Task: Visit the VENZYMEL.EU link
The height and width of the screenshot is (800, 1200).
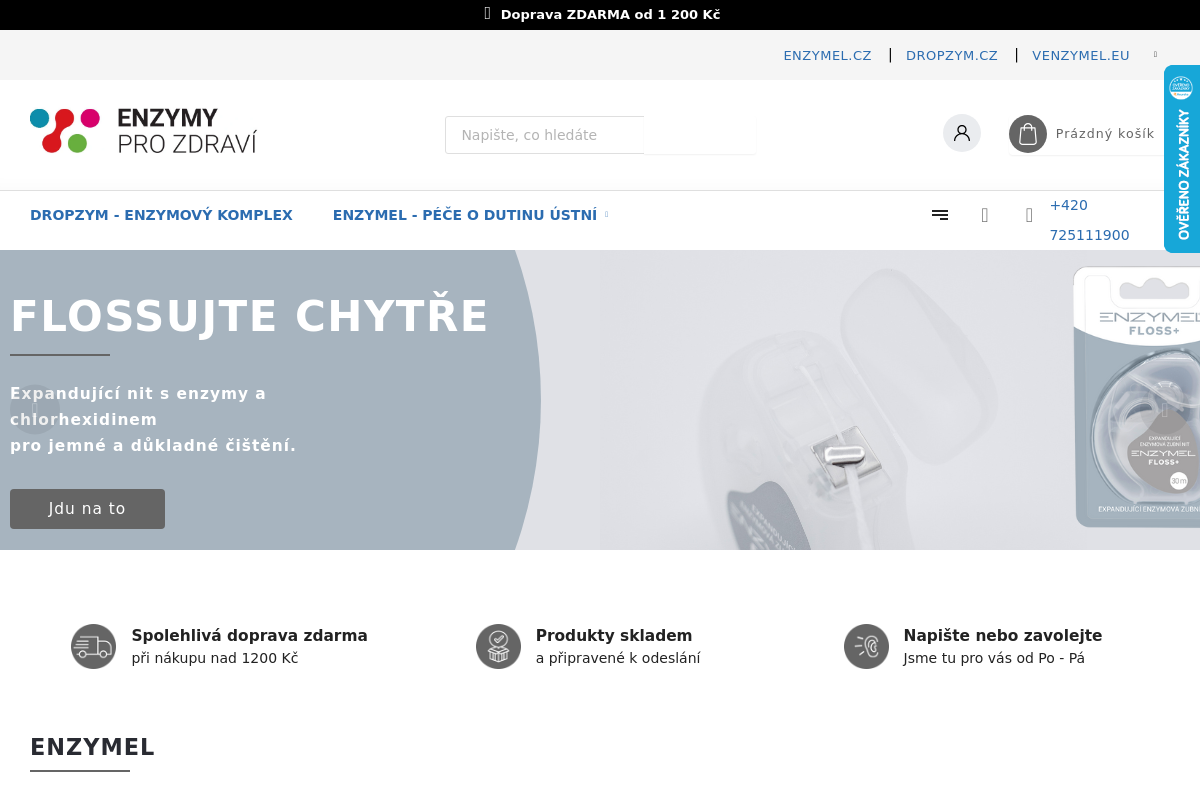Action: coord(1081,56)
